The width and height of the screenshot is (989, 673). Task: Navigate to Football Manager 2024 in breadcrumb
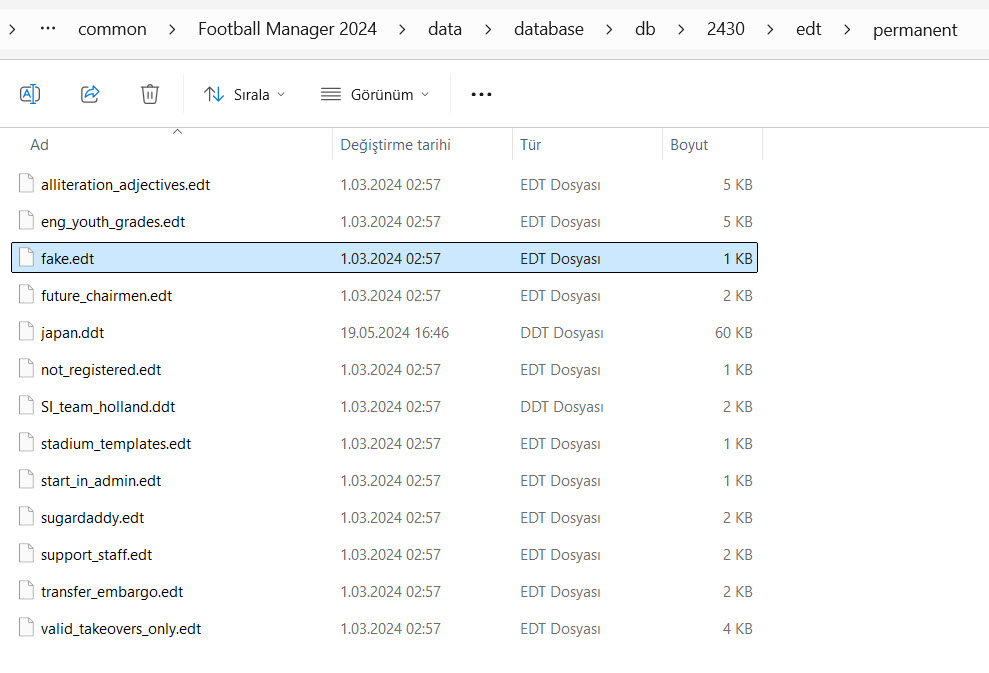287,29
